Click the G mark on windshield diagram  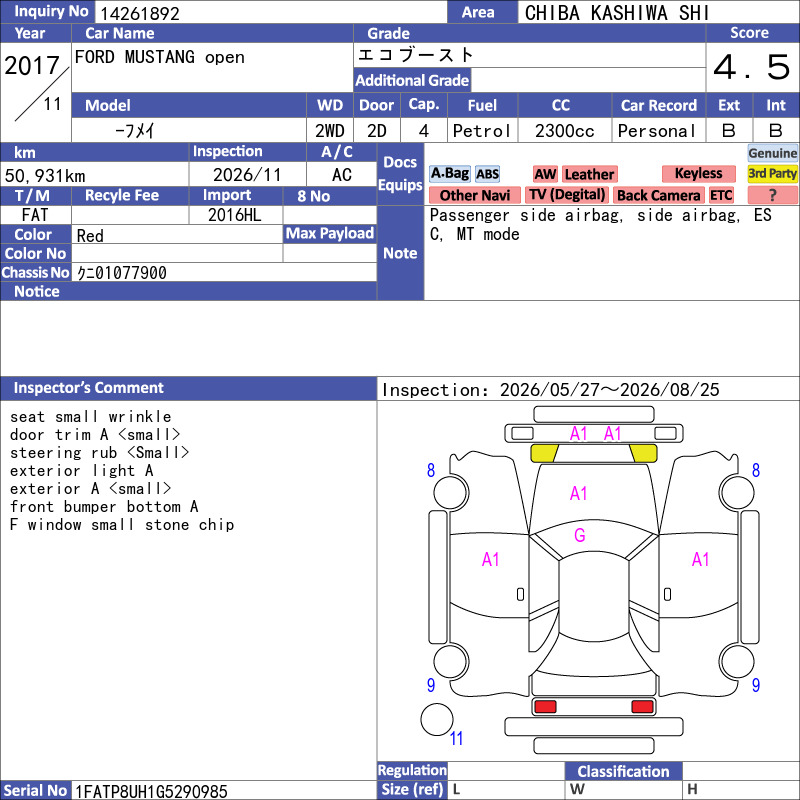580,535
